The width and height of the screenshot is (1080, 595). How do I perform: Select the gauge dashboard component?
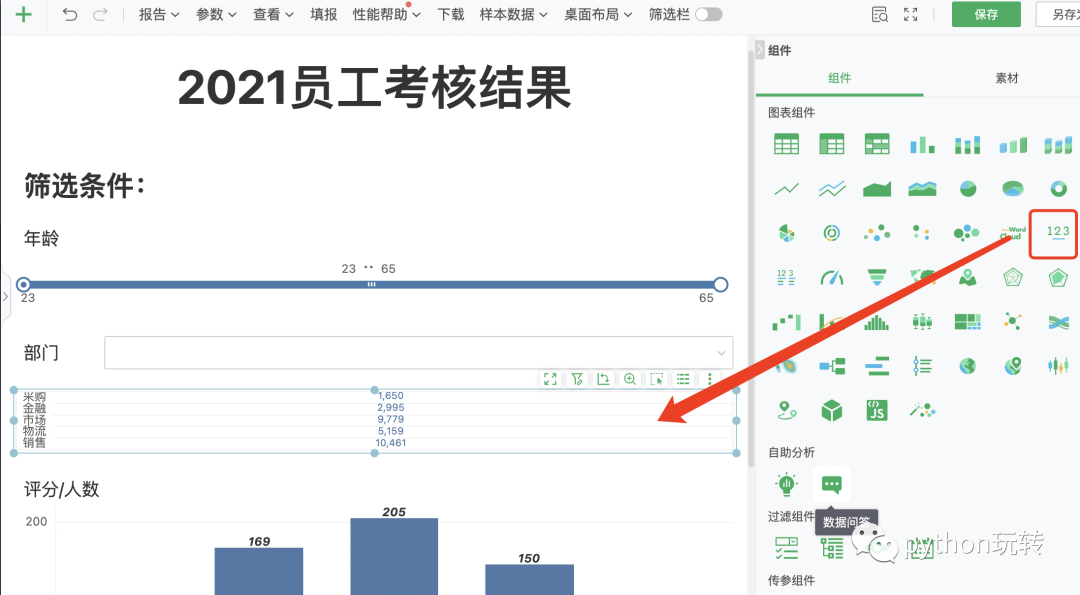click(832, 278)
